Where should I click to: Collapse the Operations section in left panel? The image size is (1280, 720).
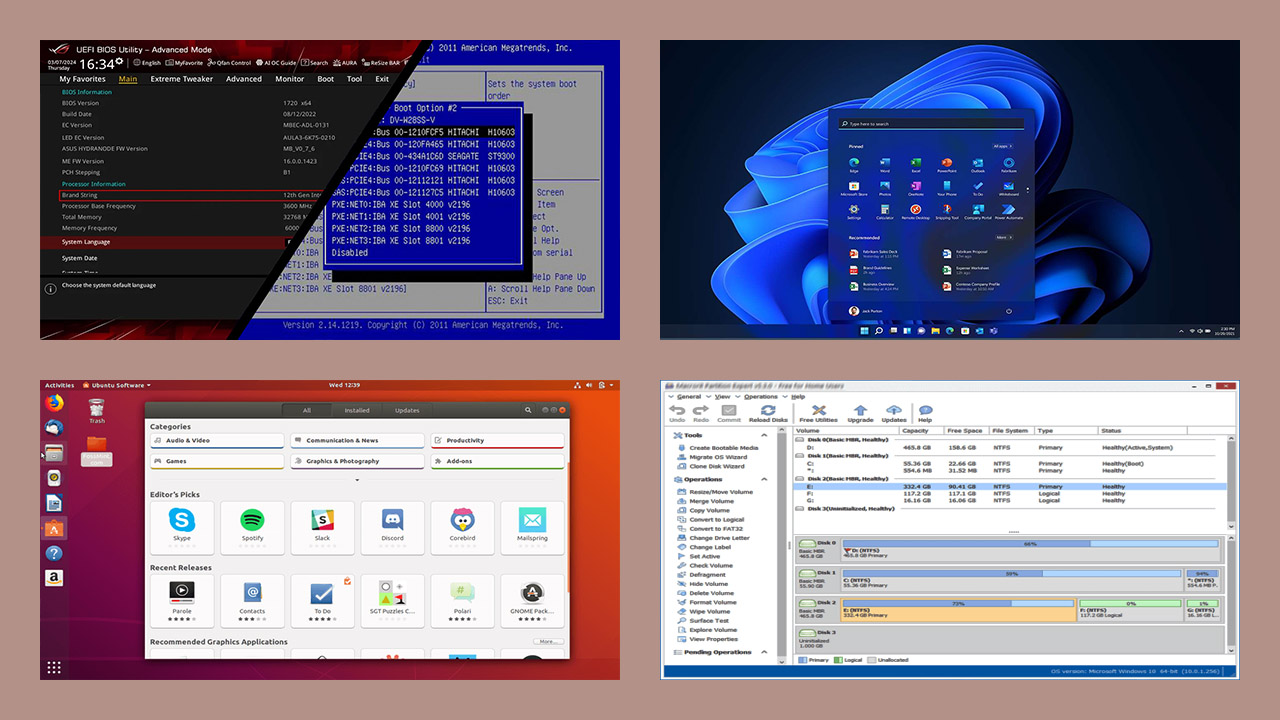pyautogui.click(x=765, y=479)
